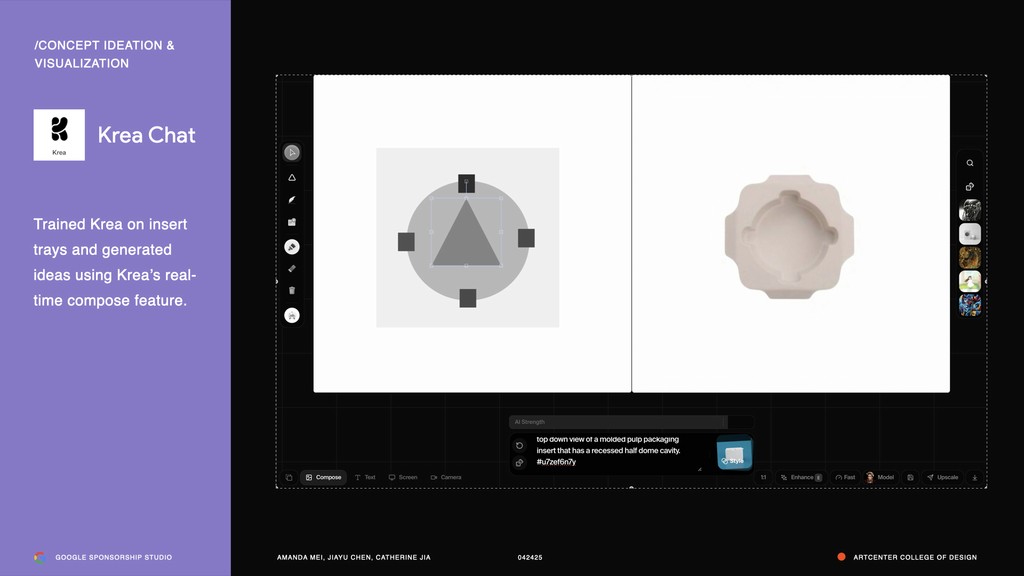Click the Upscale button
Image resolution: width=1024 pixels, height=576 pixels.
pos(942,477)
